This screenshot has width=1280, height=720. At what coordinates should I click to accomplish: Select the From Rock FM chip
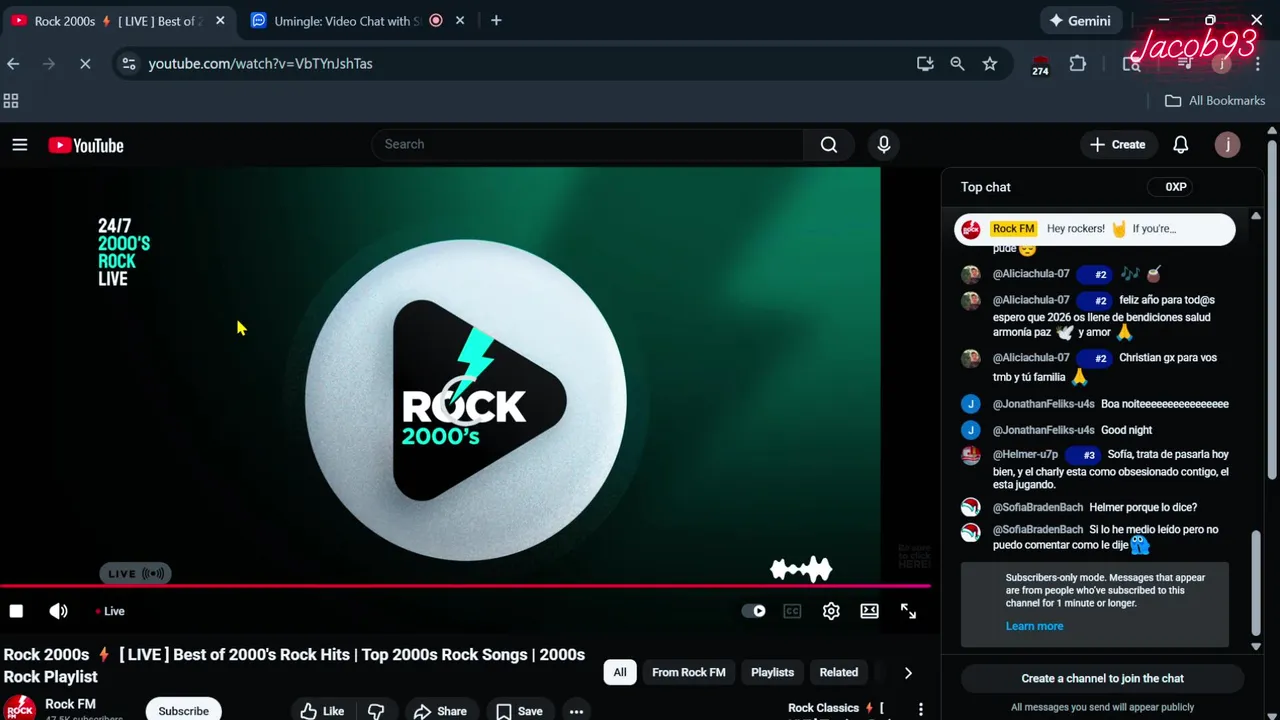pyautogui.click(x=689, y=672)
